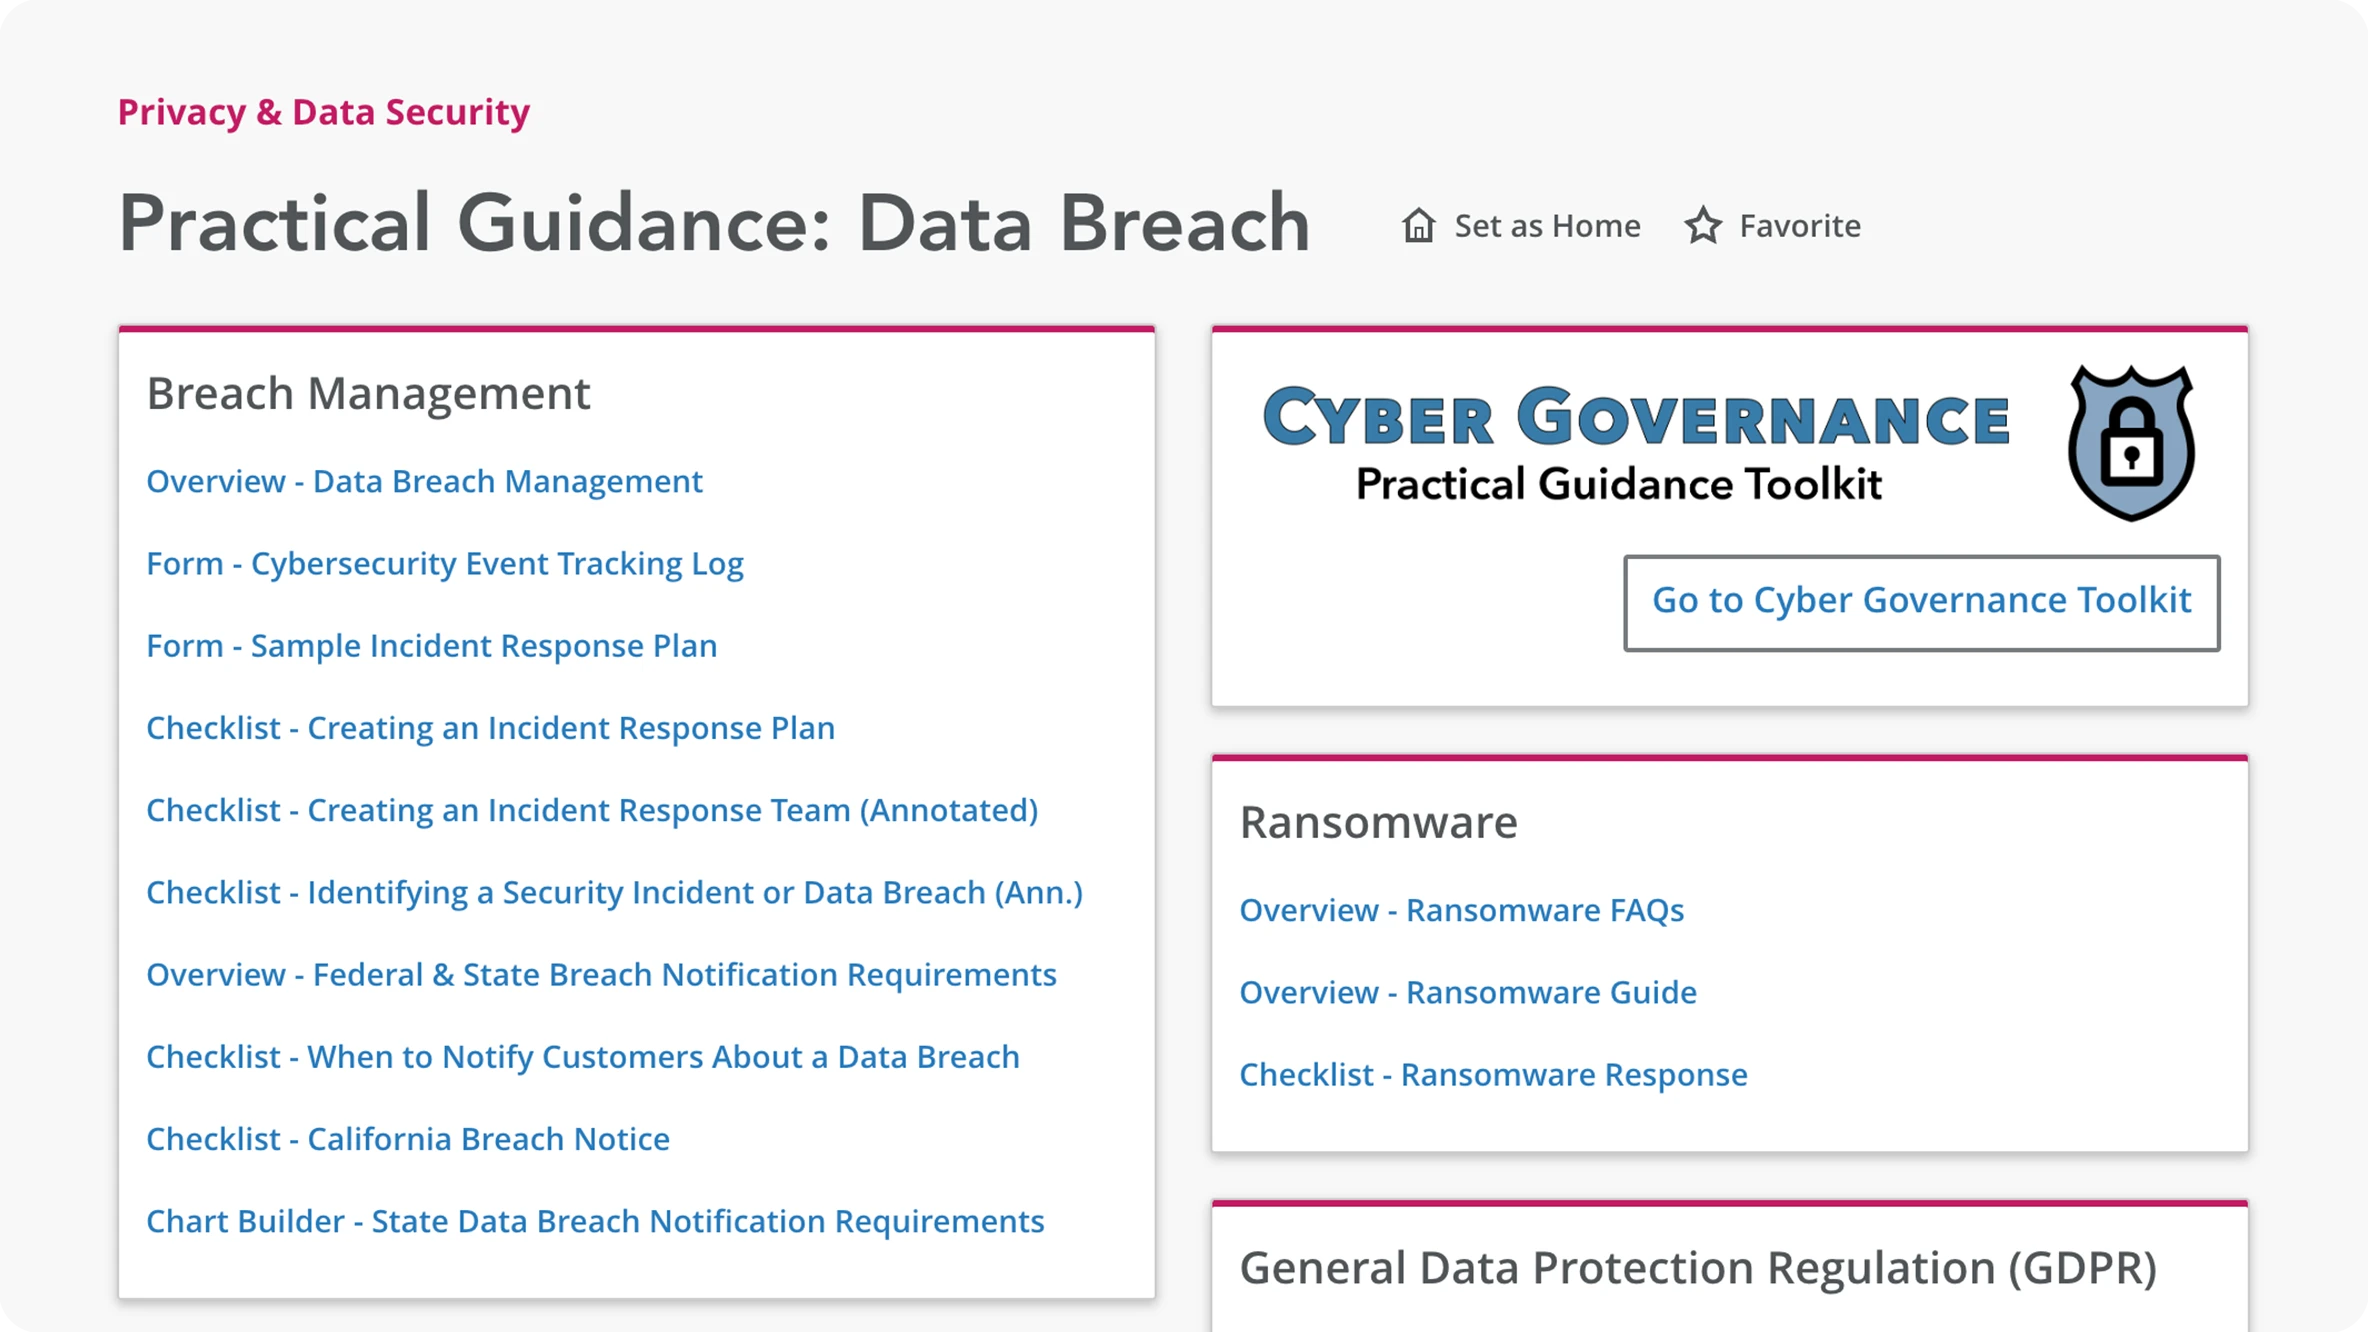This screenshot has width=2368, height=1332.
Task: Open Federal & State Breach Notification Requirements
Action: pos(601,974)
